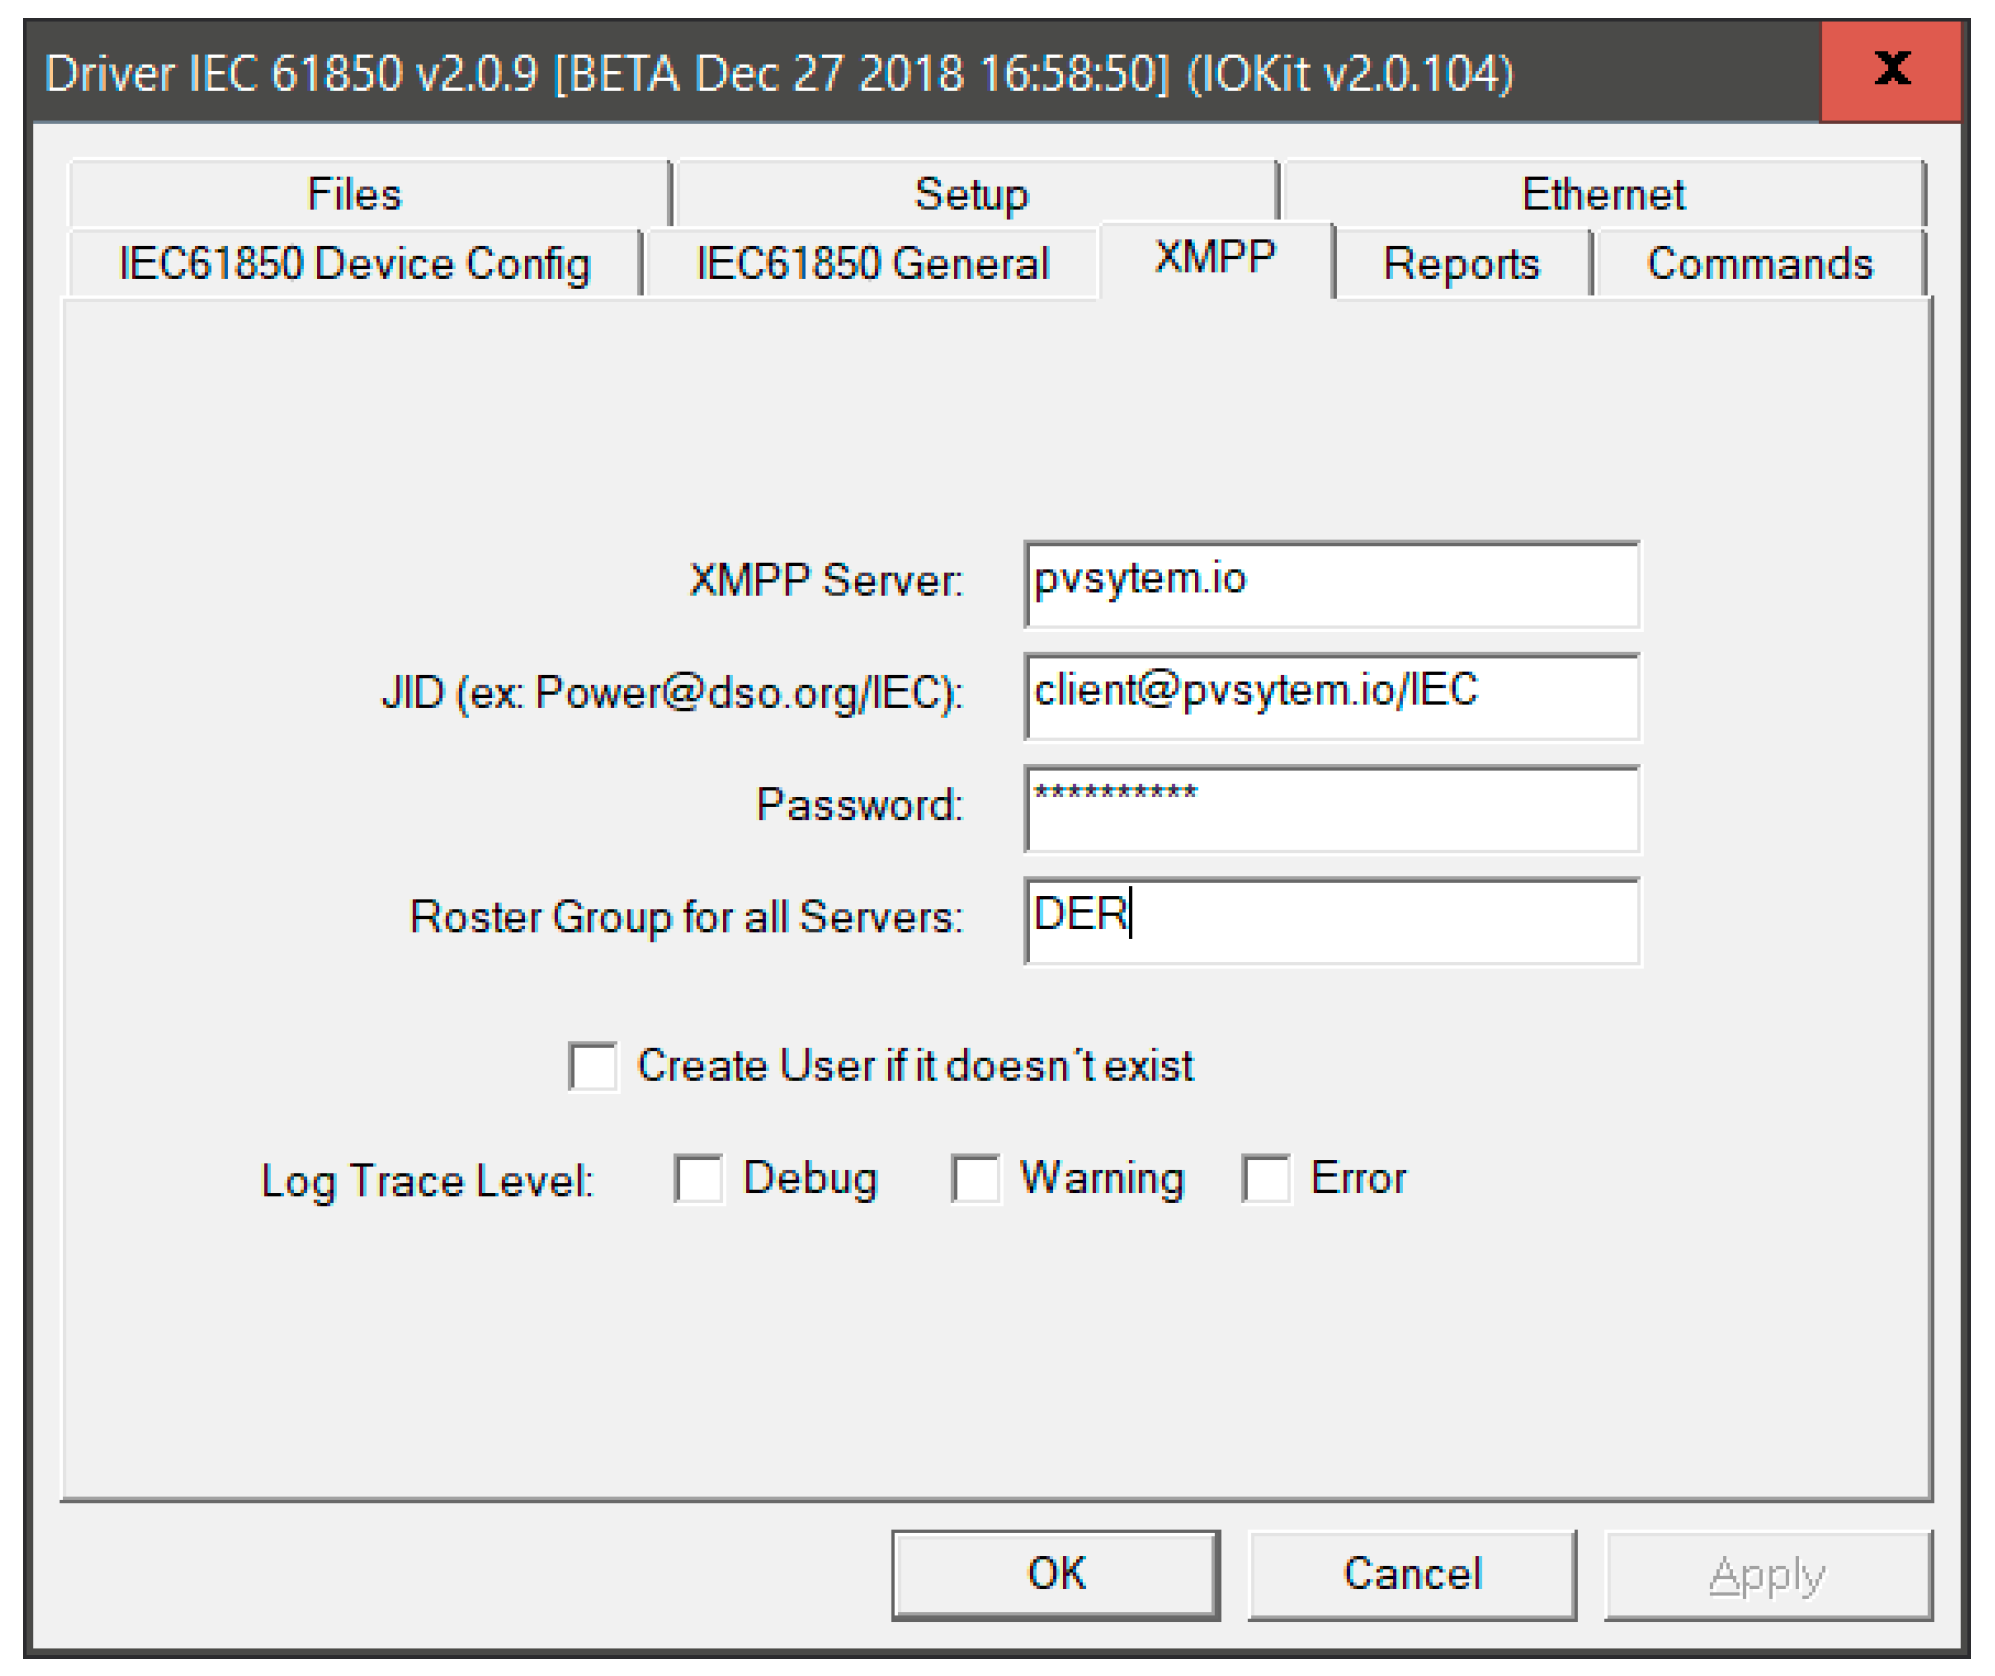Go to IEC61850 Device Config tab
The width and height of the screenshot is (1995, 1676).
[x=354, y=264]
